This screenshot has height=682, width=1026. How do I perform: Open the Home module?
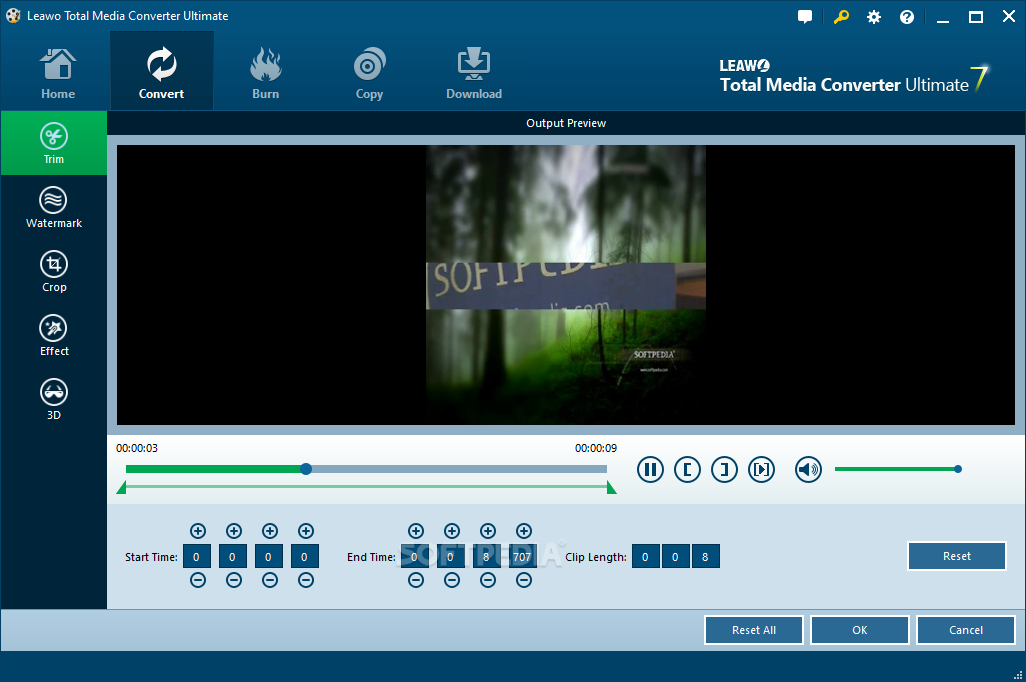pyautogui.click(x=58, y=73)
